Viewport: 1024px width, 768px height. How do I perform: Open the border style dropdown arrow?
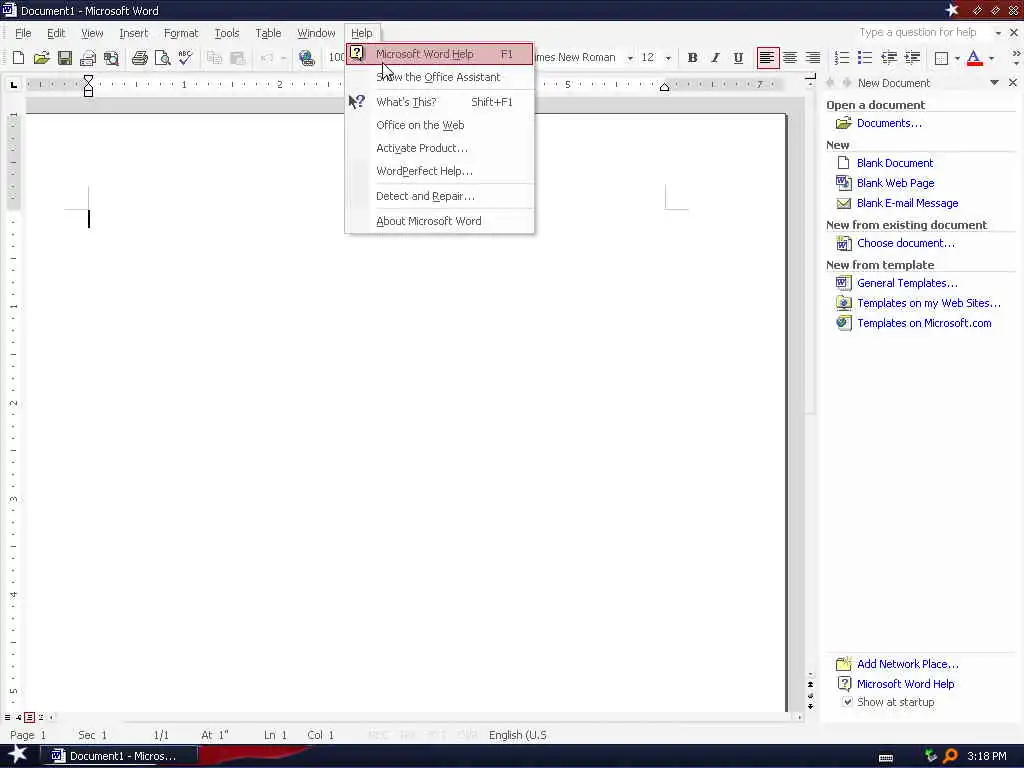point(957,58)
